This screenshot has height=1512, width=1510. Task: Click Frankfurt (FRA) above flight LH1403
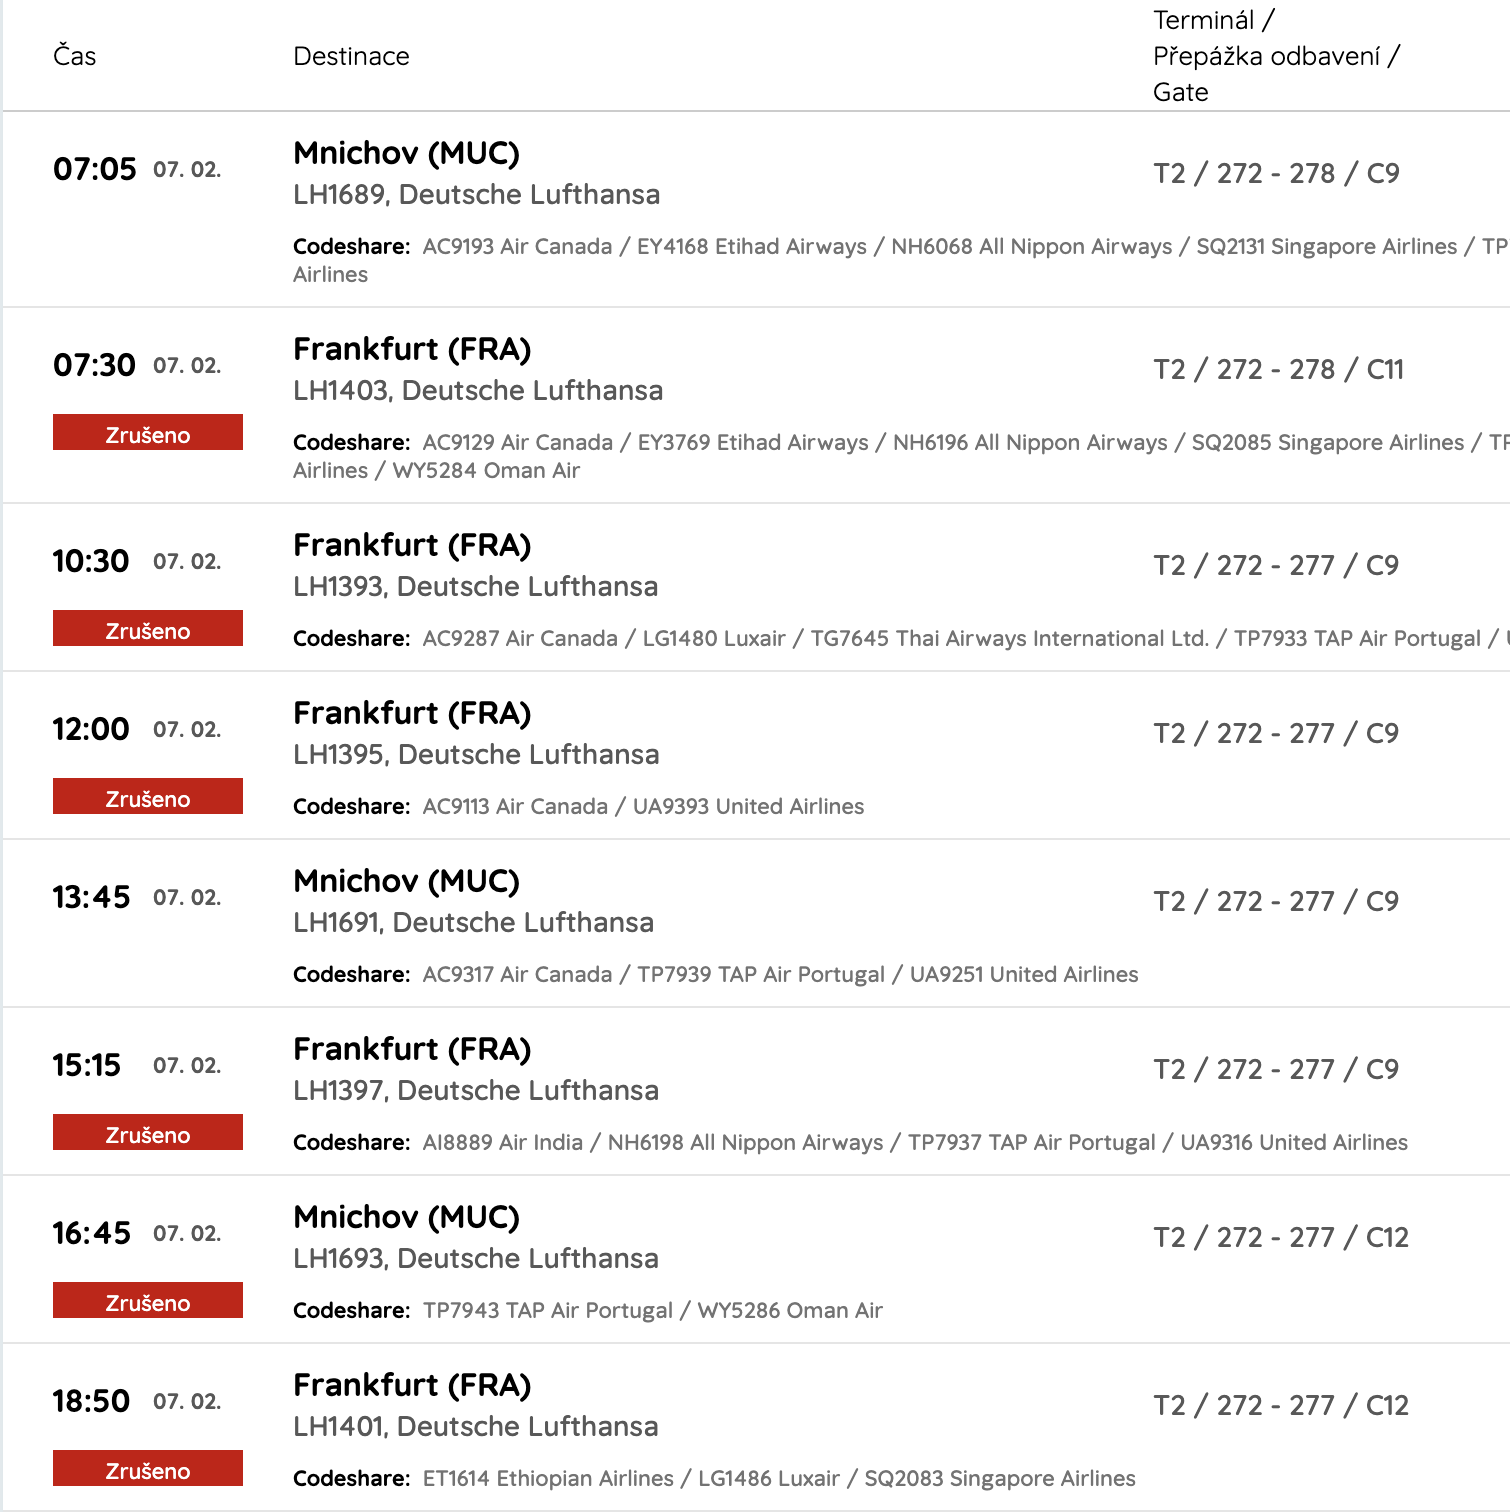pyautogui.click(x=412, y=349)
